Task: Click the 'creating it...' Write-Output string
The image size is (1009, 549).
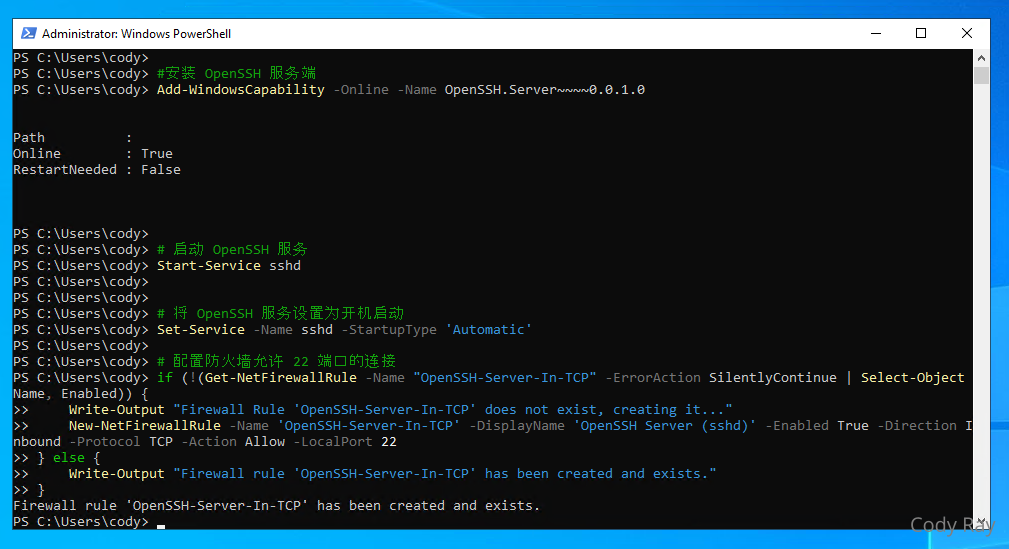Action: click(452, 409)
